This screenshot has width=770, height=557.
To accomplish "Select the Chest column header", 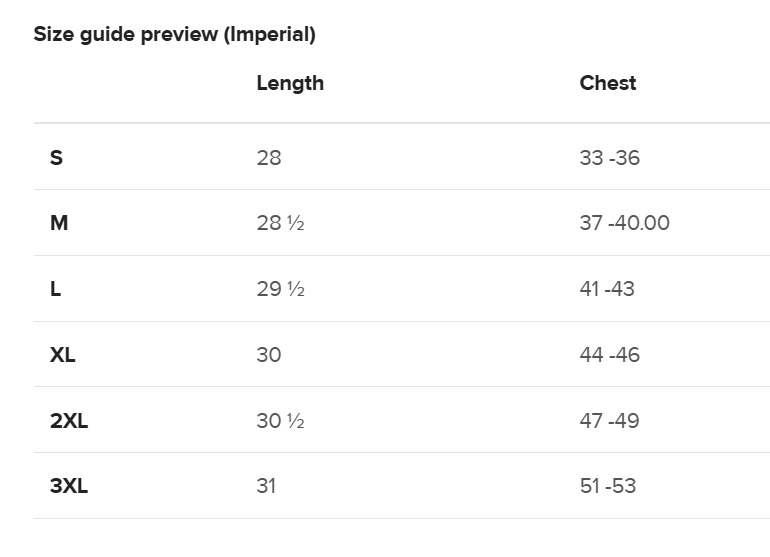I will (x=608, y=83).
